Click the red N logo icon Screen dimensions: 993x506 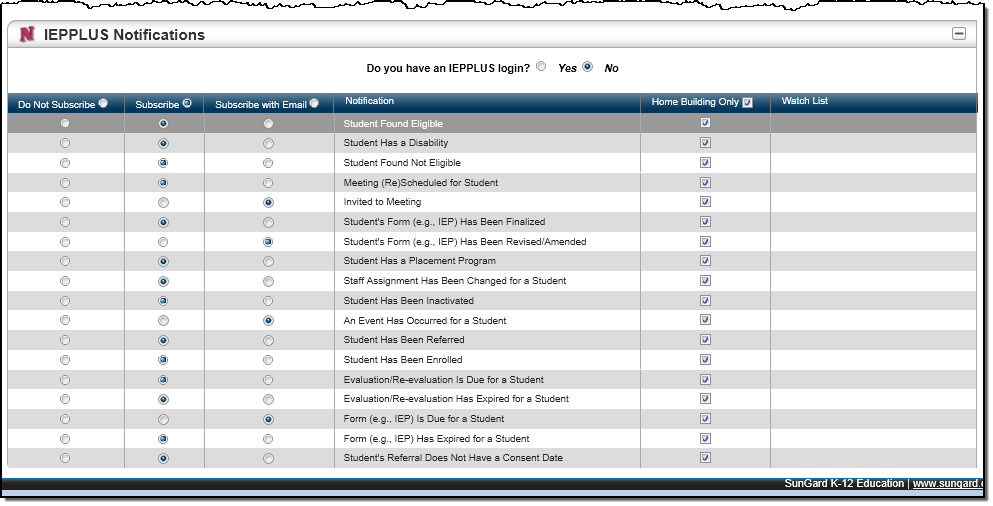[26, 35]
